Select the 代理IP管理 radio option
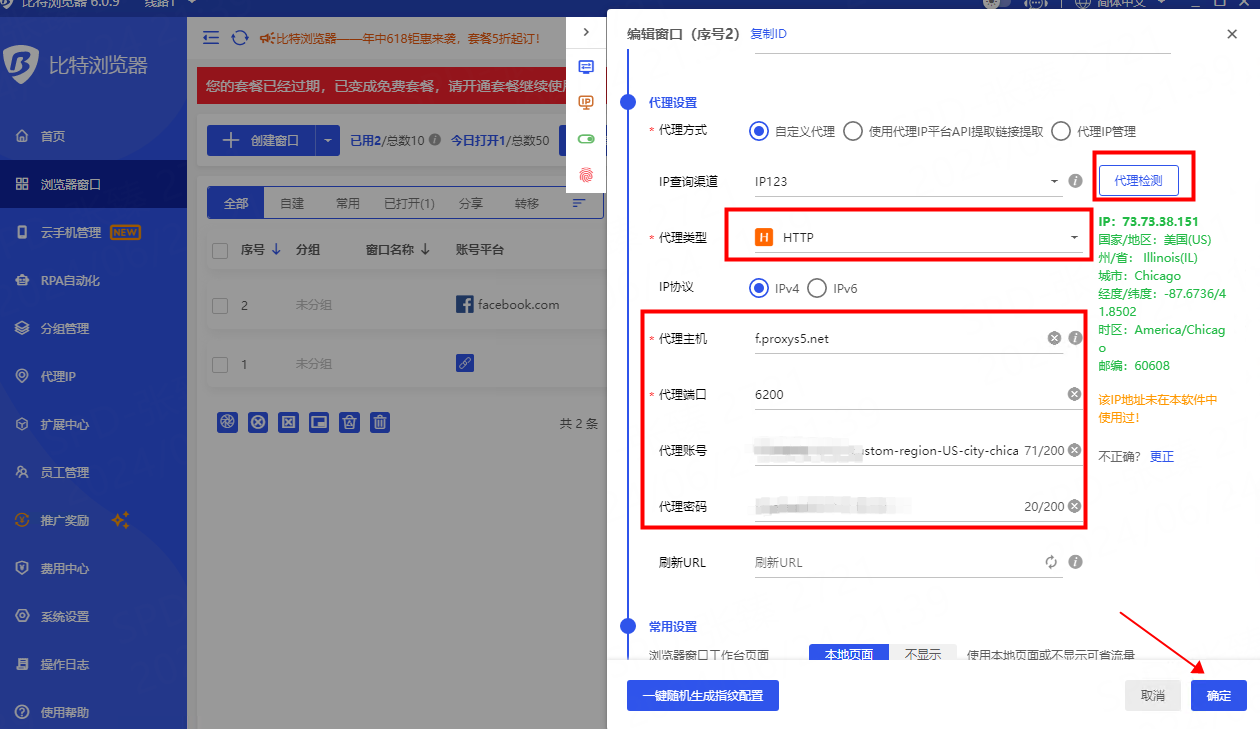 1061,131
